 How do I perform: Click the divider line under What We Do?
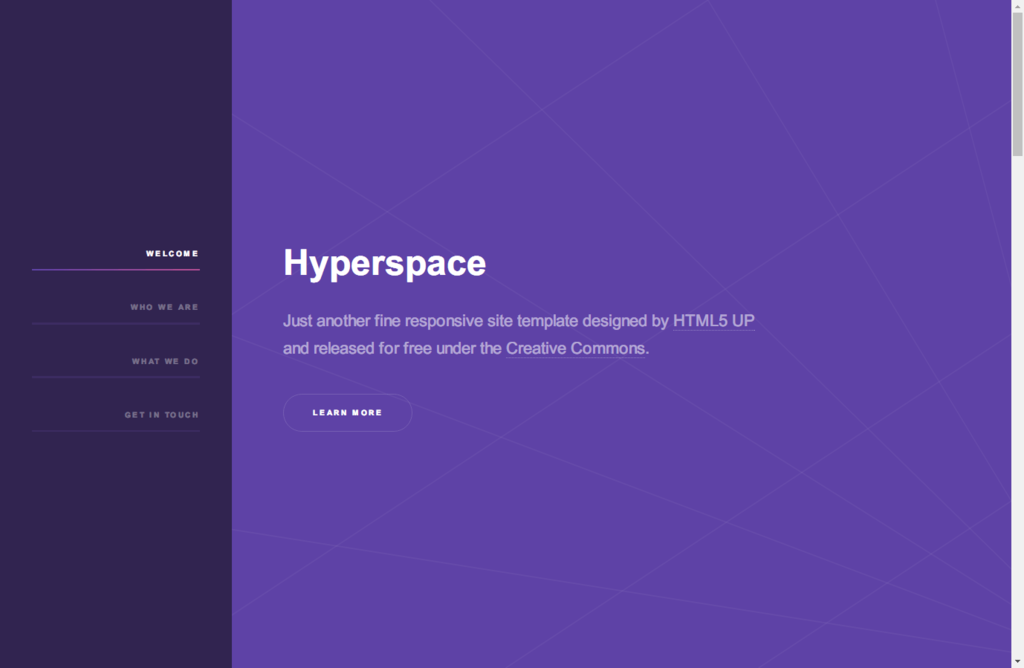point(116,377)
